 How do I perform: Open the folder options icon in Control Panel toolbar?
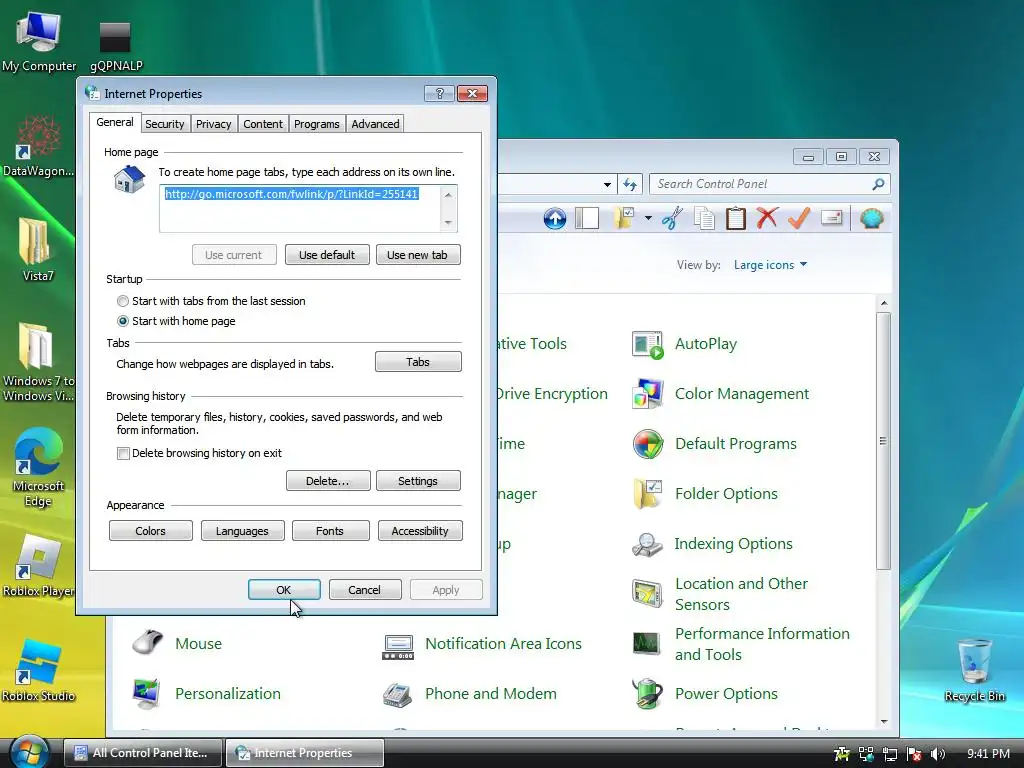point(625,218)
